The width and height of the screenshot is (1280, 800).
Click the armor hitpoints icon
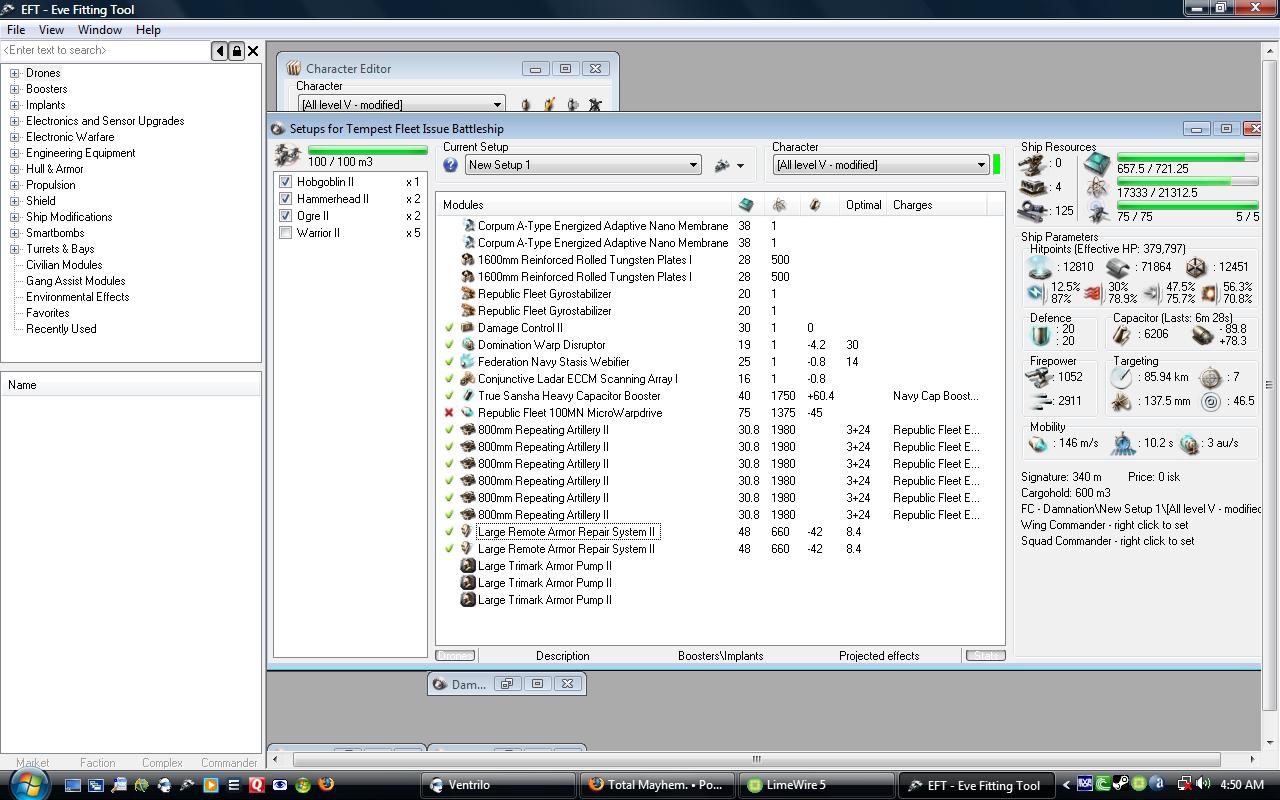pyautogui.click(x=1118, y=268)
